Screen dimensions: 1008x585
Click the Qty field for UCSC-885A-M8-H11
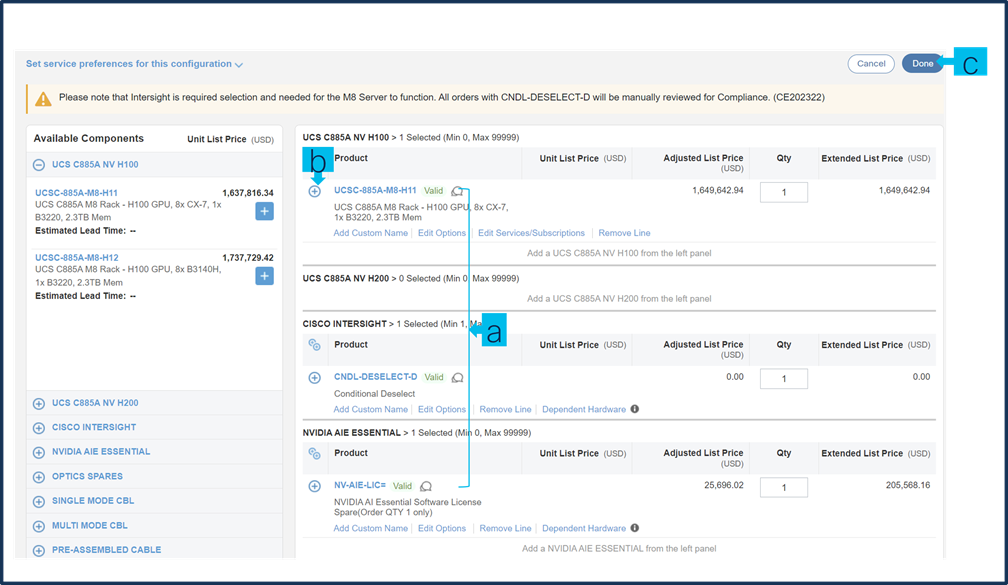pyautogui.click(x=784, y=192)
